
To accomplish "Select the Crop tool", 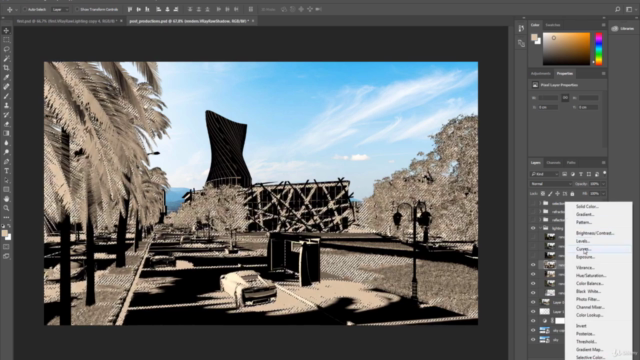I will coord(6,68).
